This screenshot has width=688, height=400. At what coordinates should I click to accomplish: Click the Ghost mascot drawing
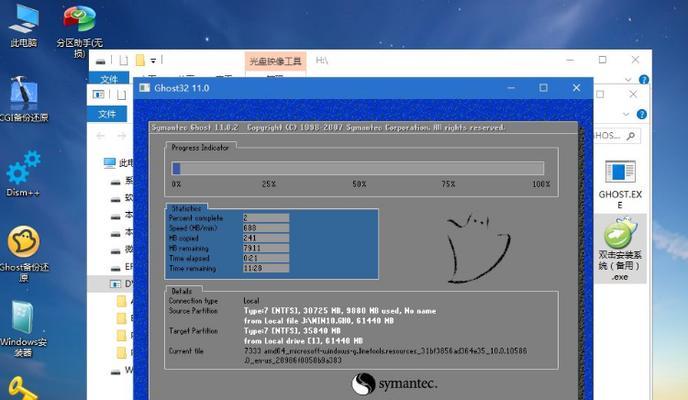[x=478, y=248]
